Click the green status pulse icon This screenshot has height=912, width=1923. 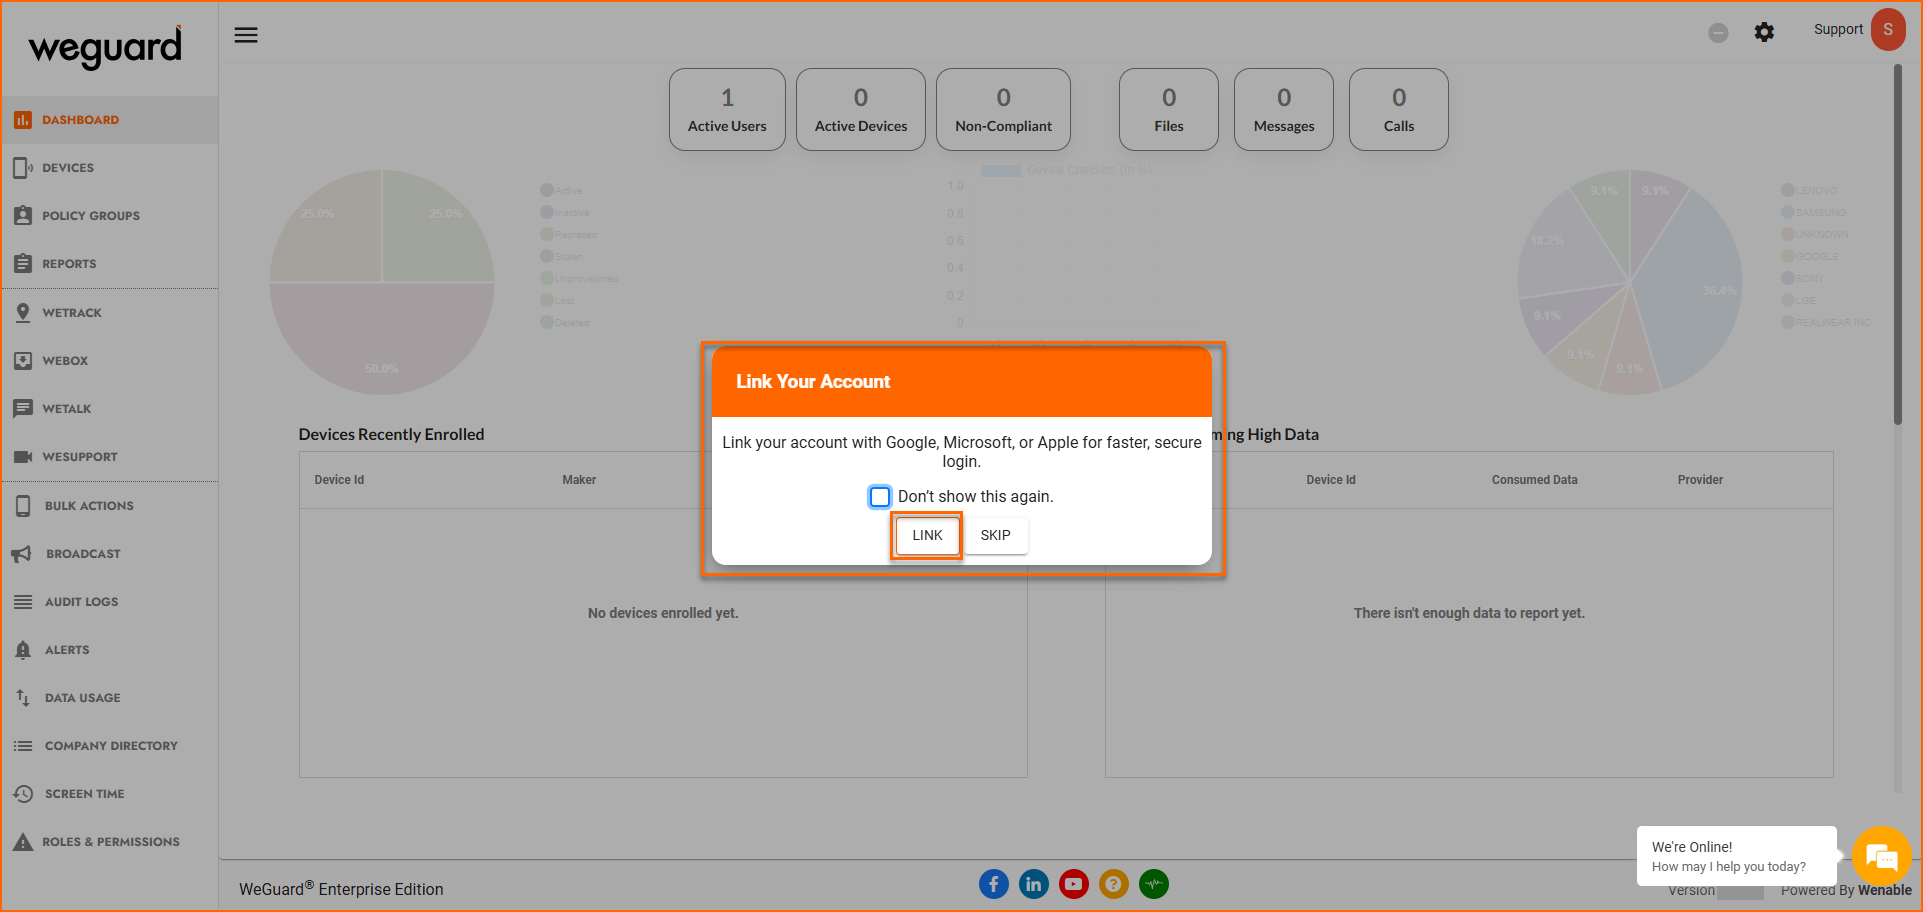point(1153,884)
